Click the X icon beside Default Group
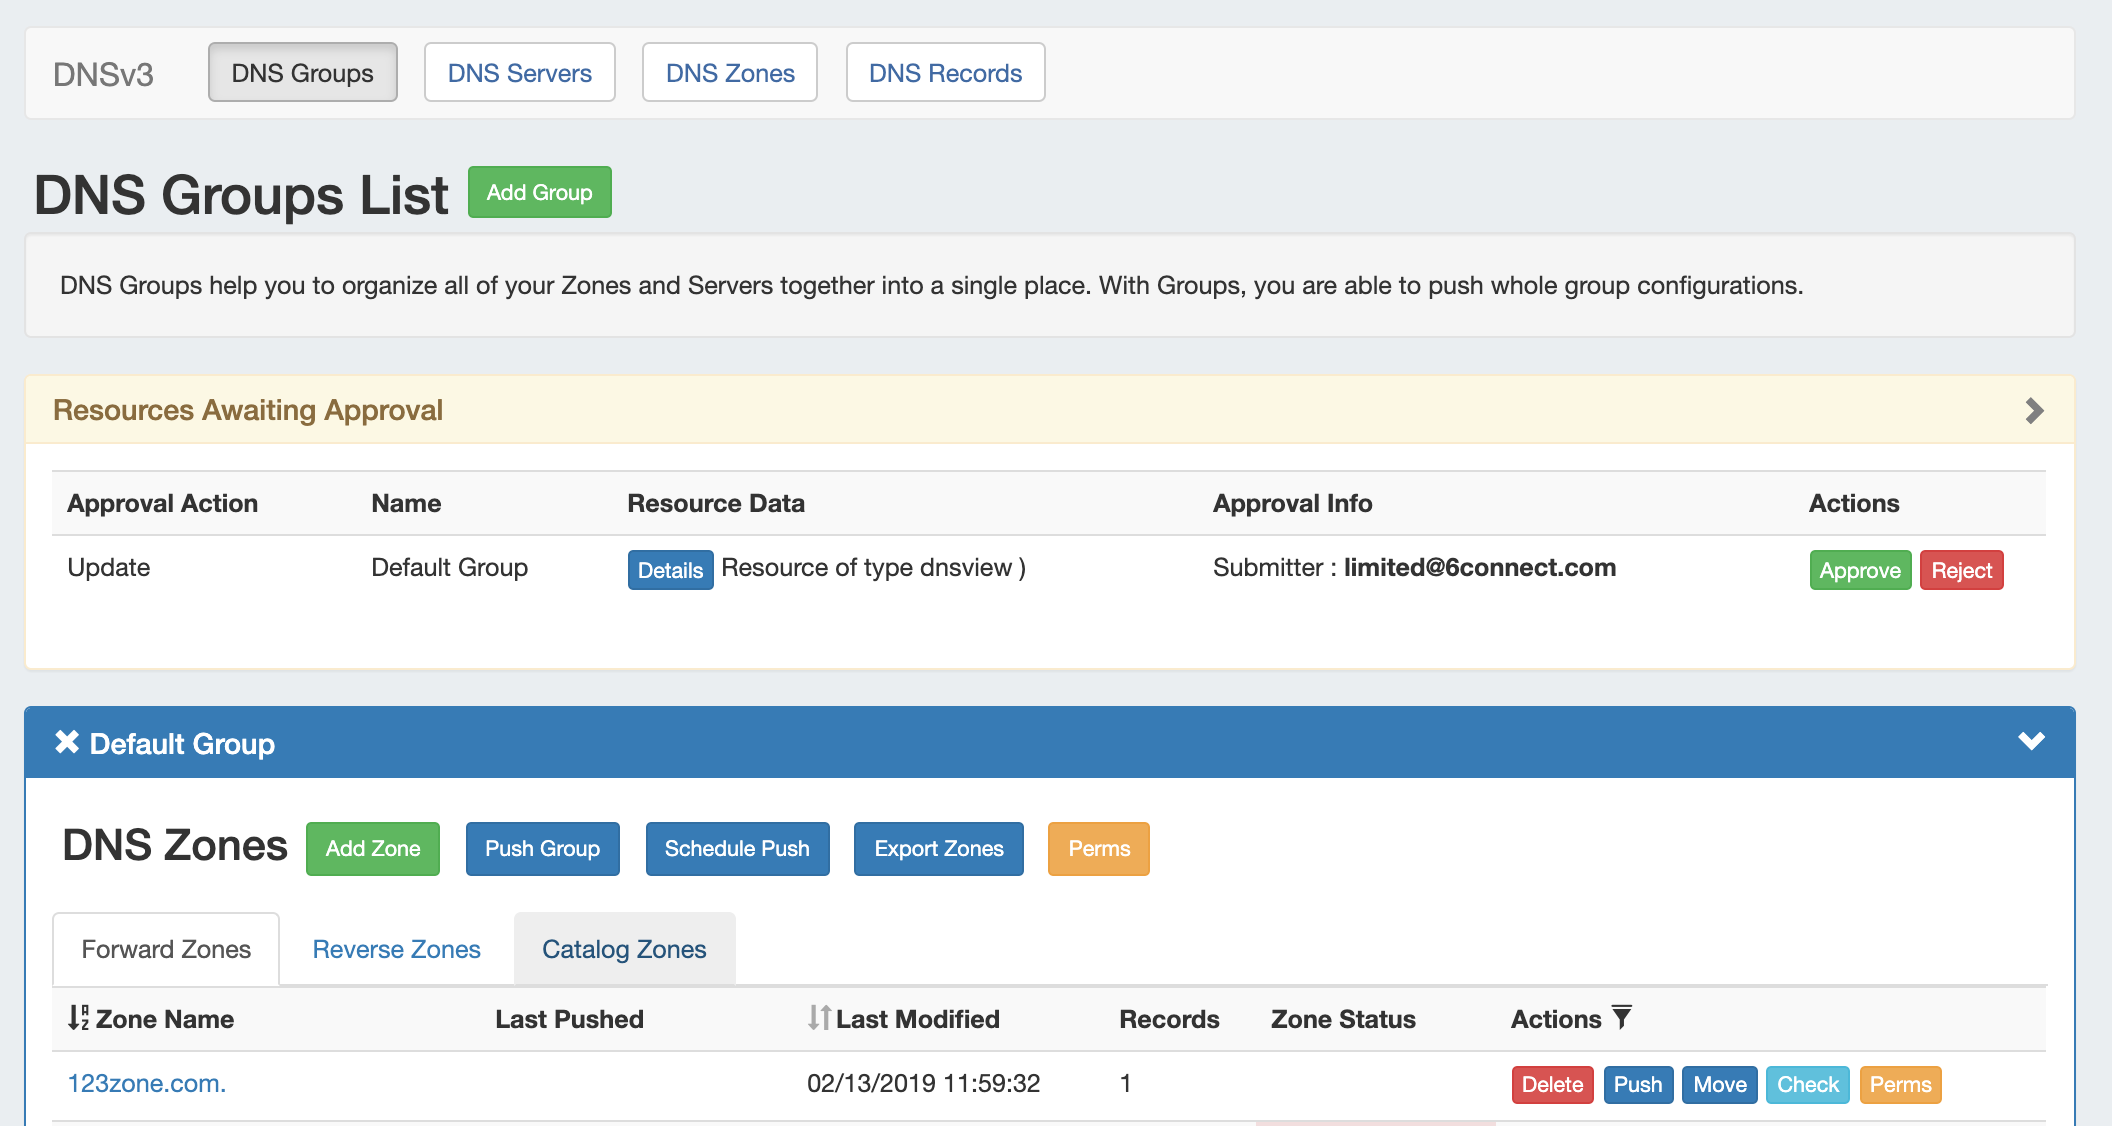 67,742
